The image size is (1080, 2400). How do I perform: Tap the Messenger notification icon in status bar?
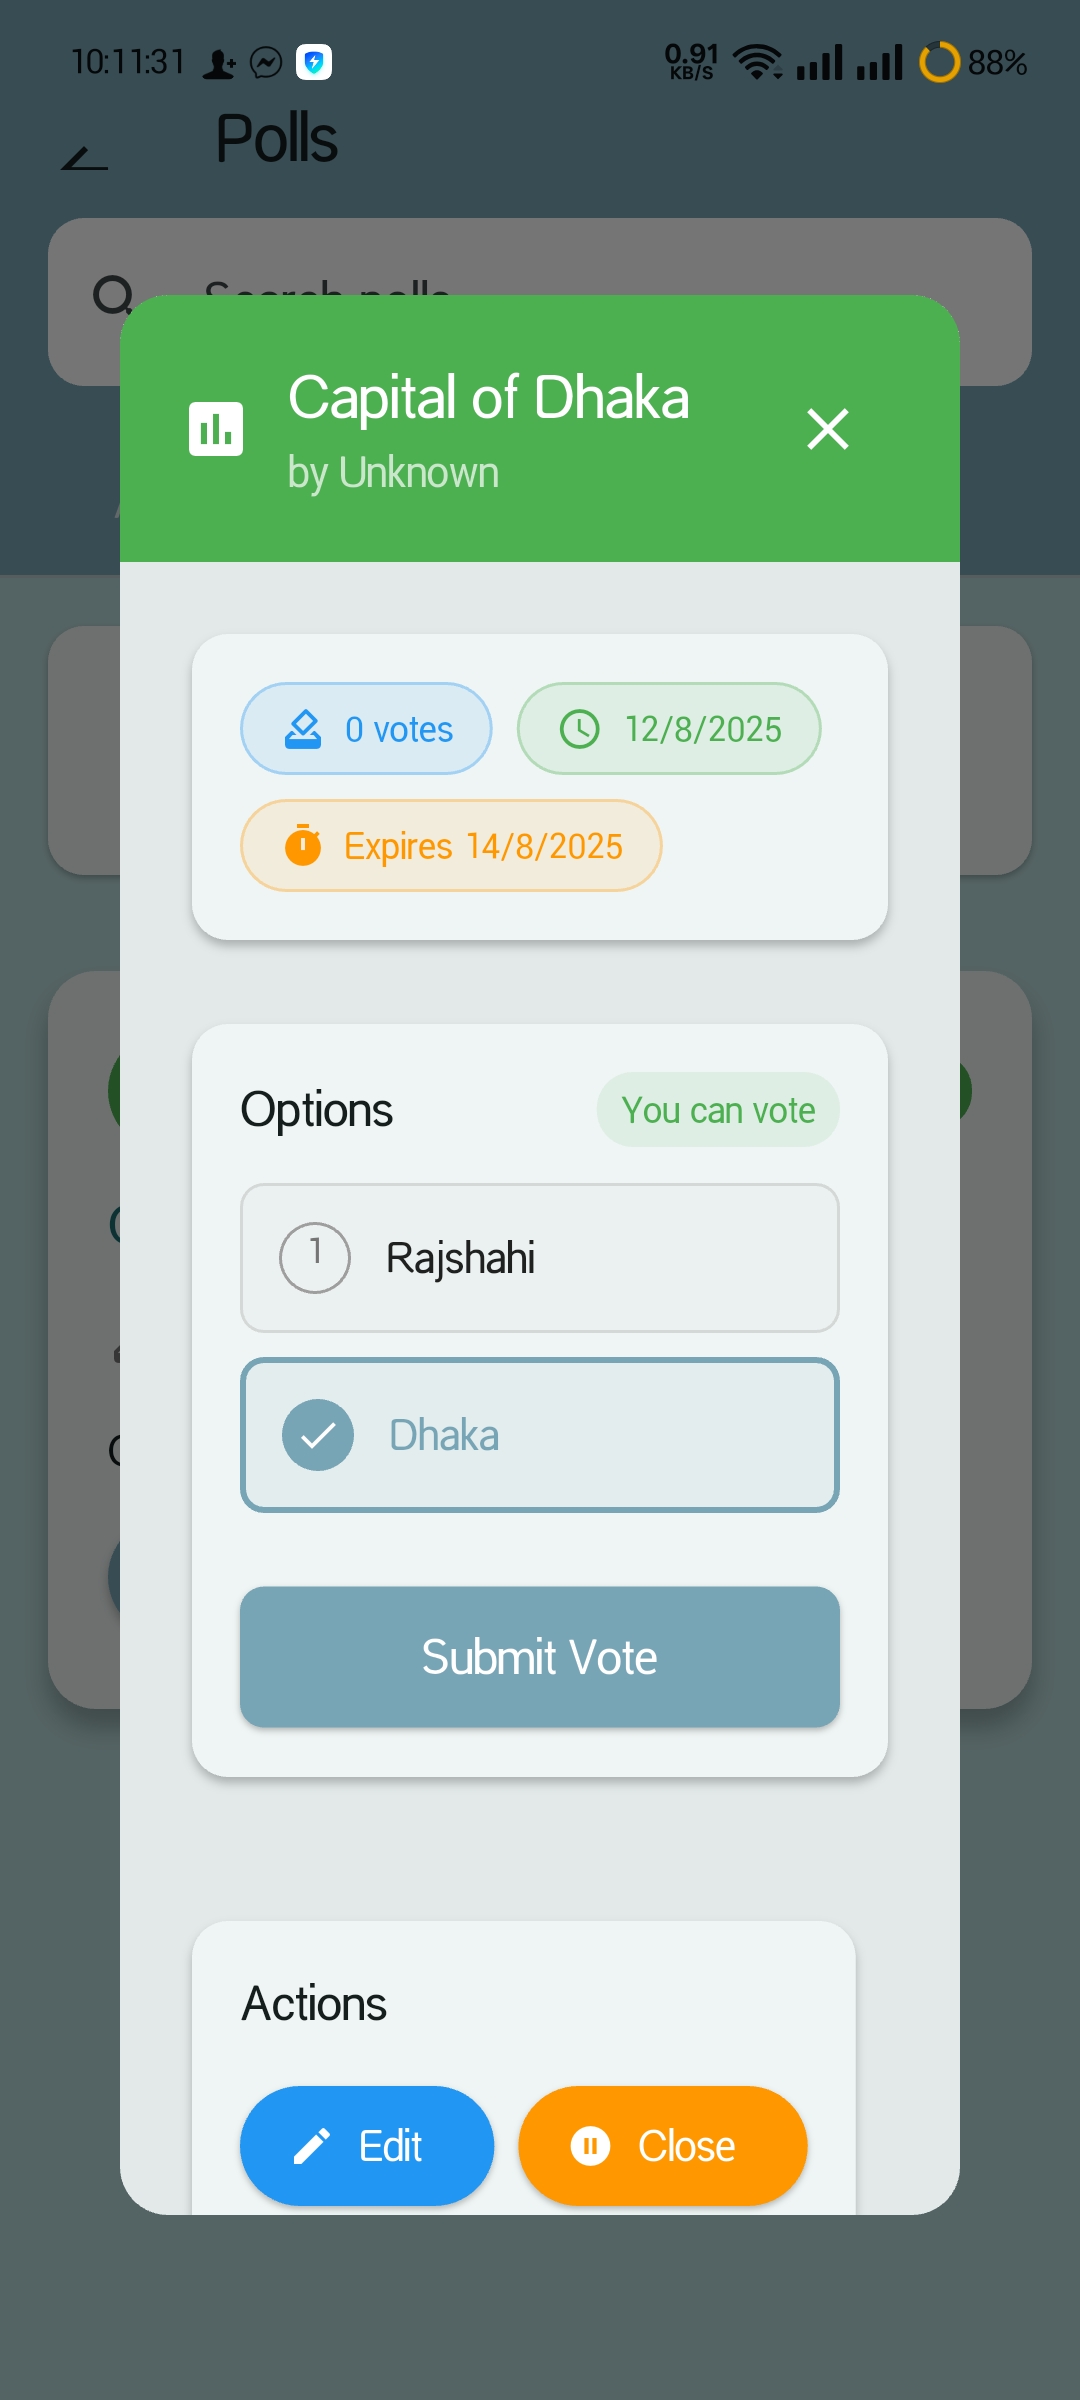point(266,63)
